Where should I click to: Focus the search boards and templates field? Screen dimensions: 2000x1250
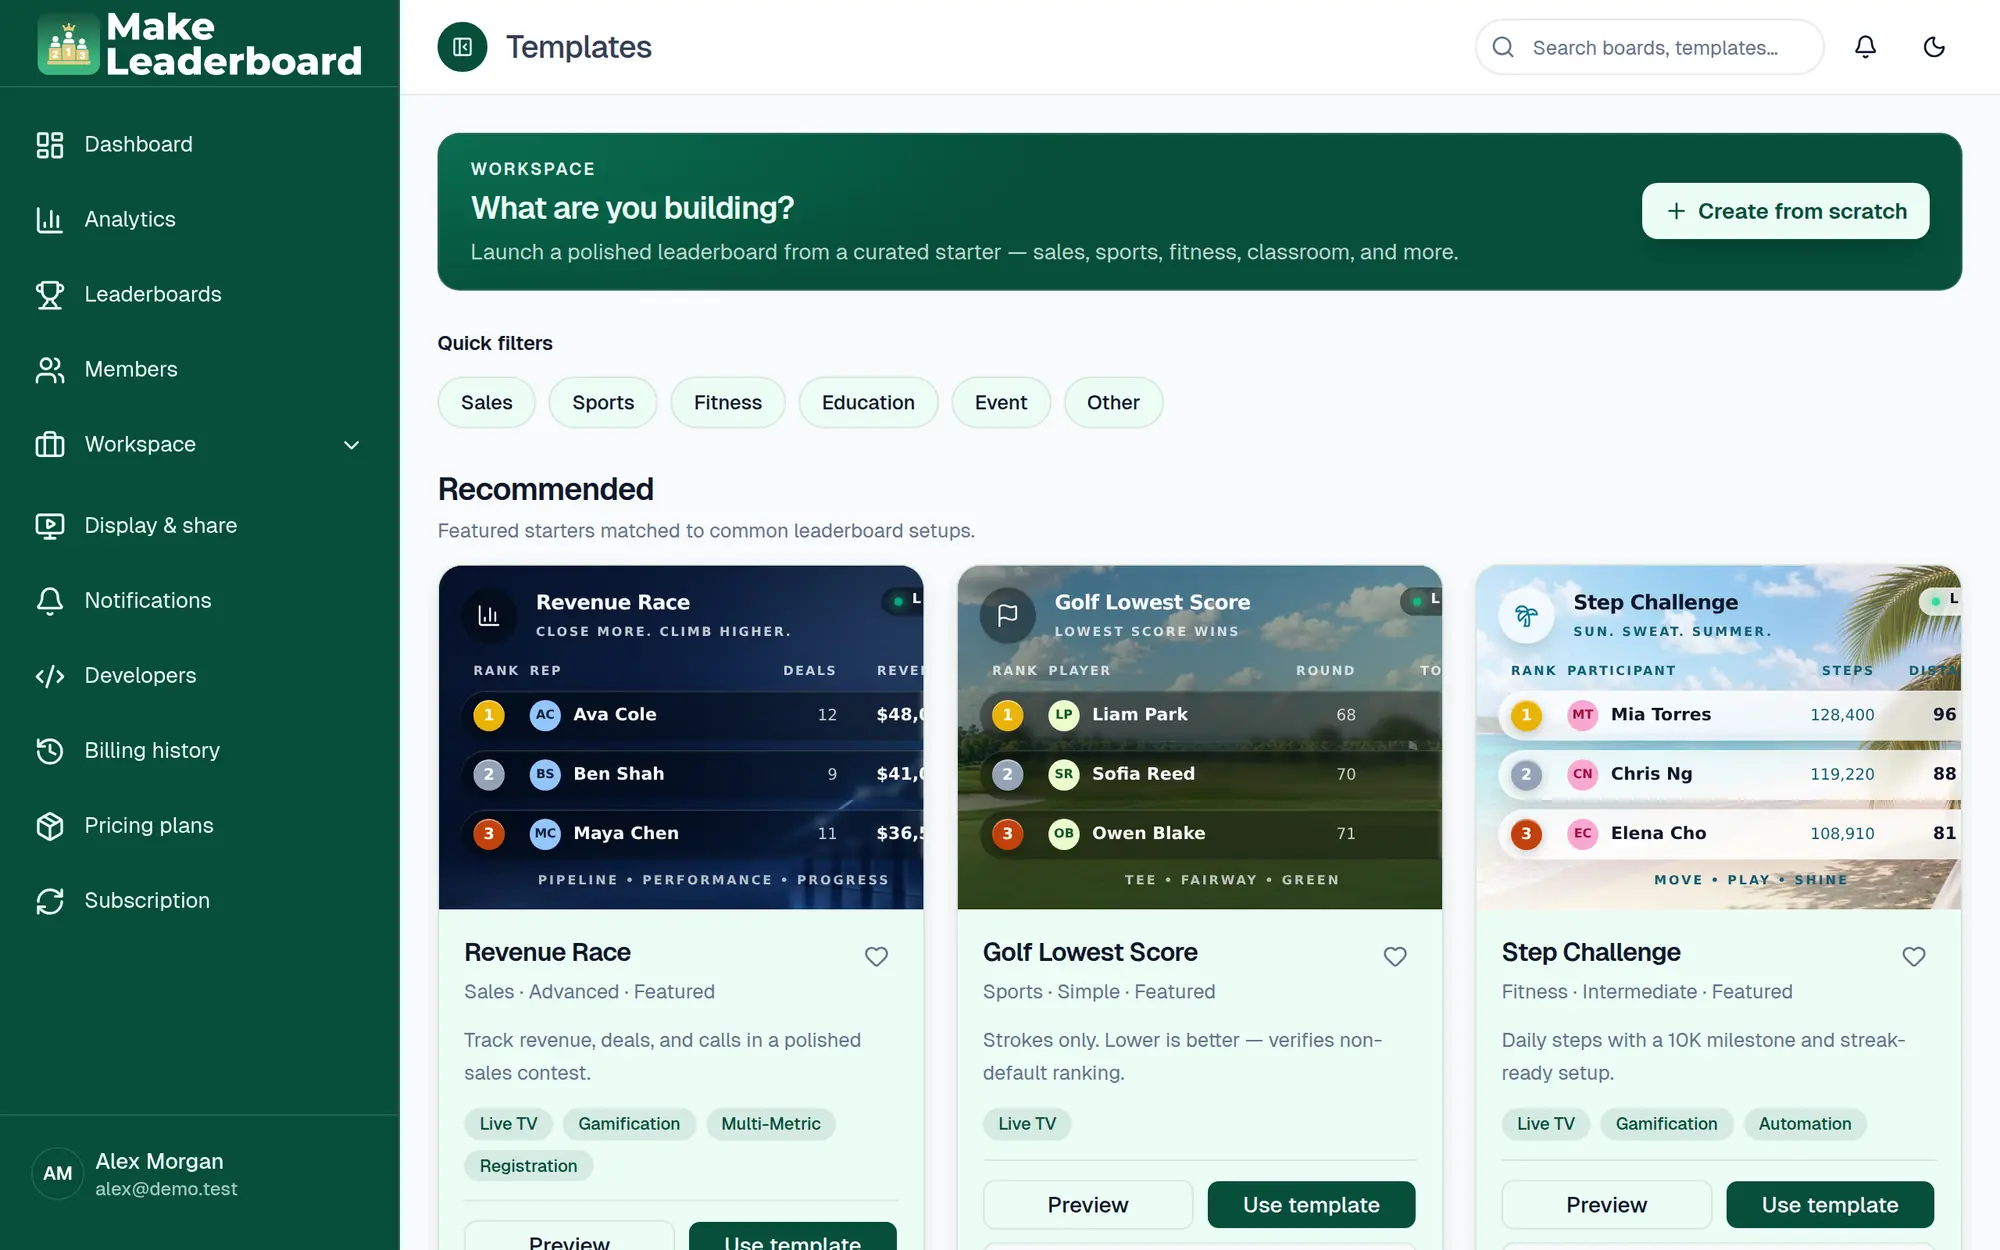(1650, 47)
